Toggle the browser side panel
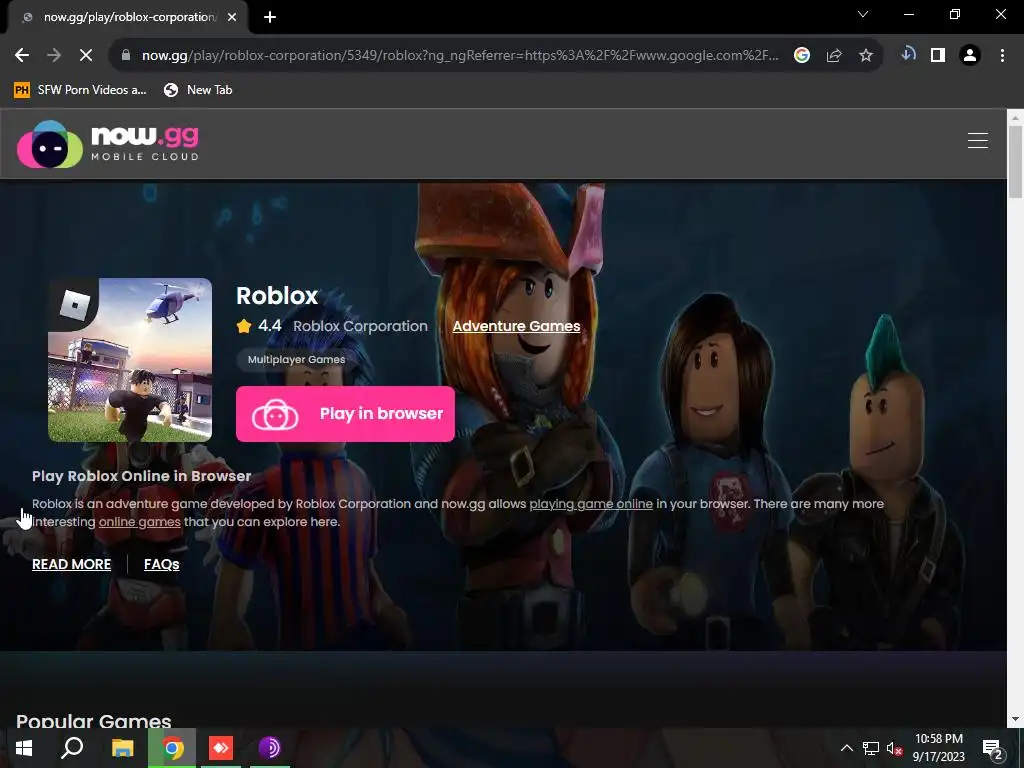Image resolution: width=1024 pixels, height=768 pixels. click(938, 56)
